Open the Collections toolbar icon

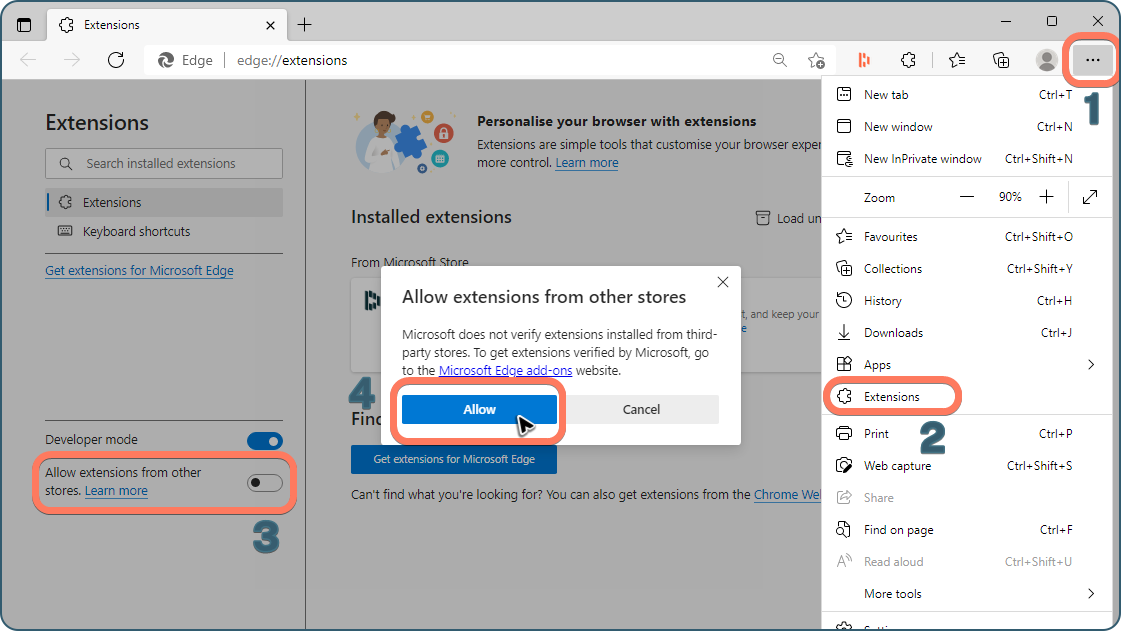point(1001,60)
